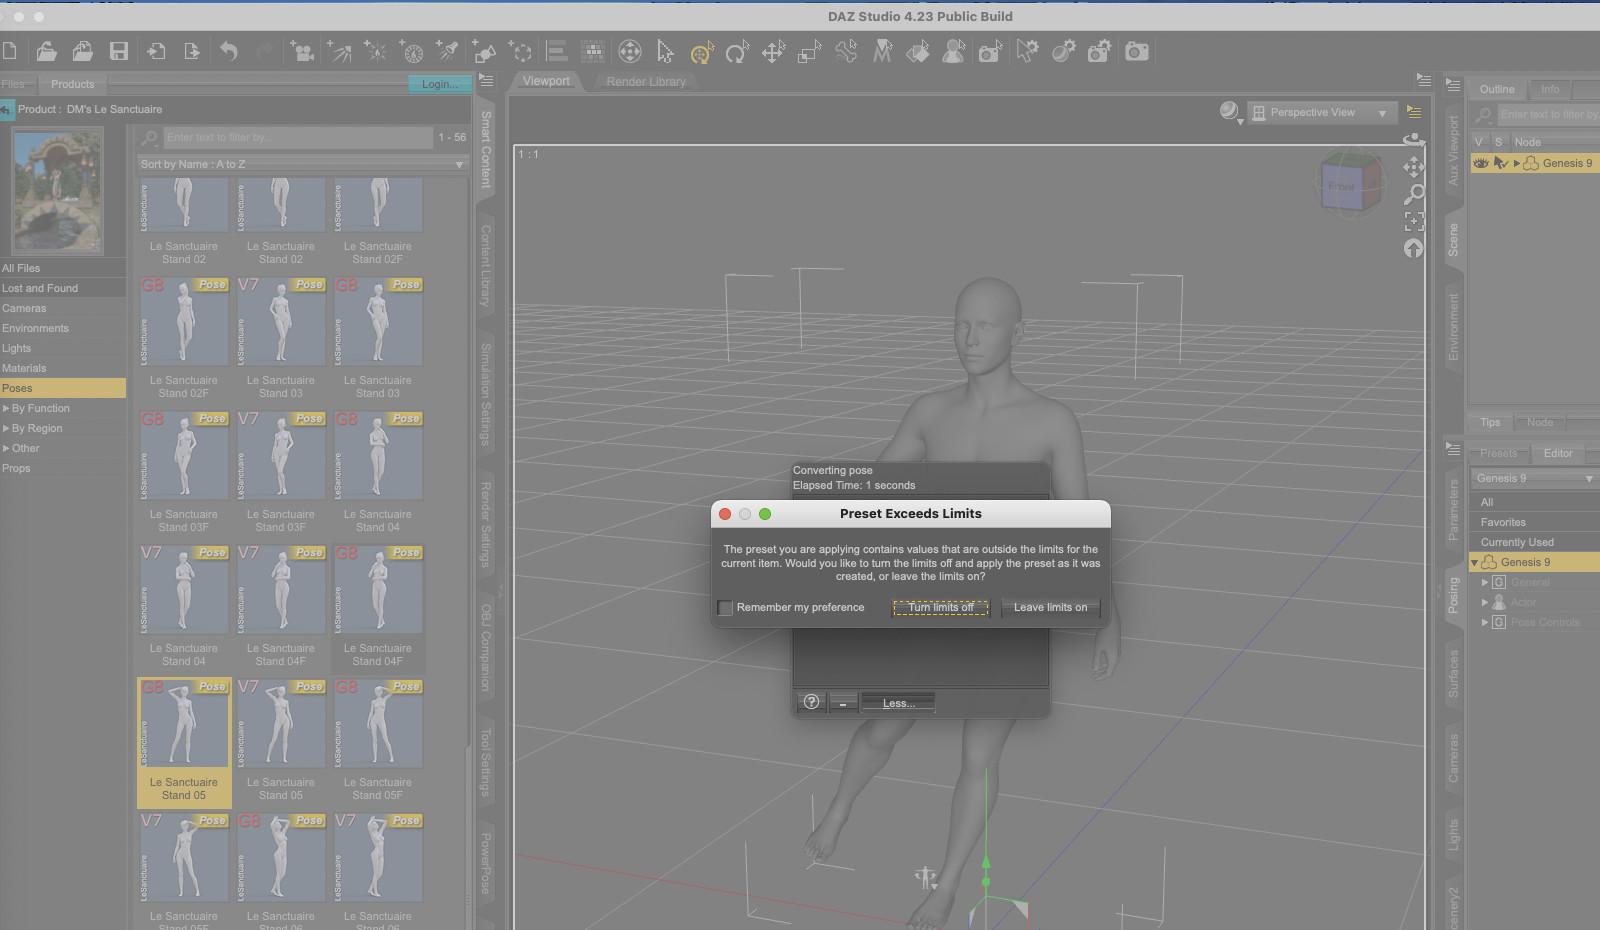
Task: Toggle Genesis 9 selectable arrow icon
Action: click(x=1500, y=163)
